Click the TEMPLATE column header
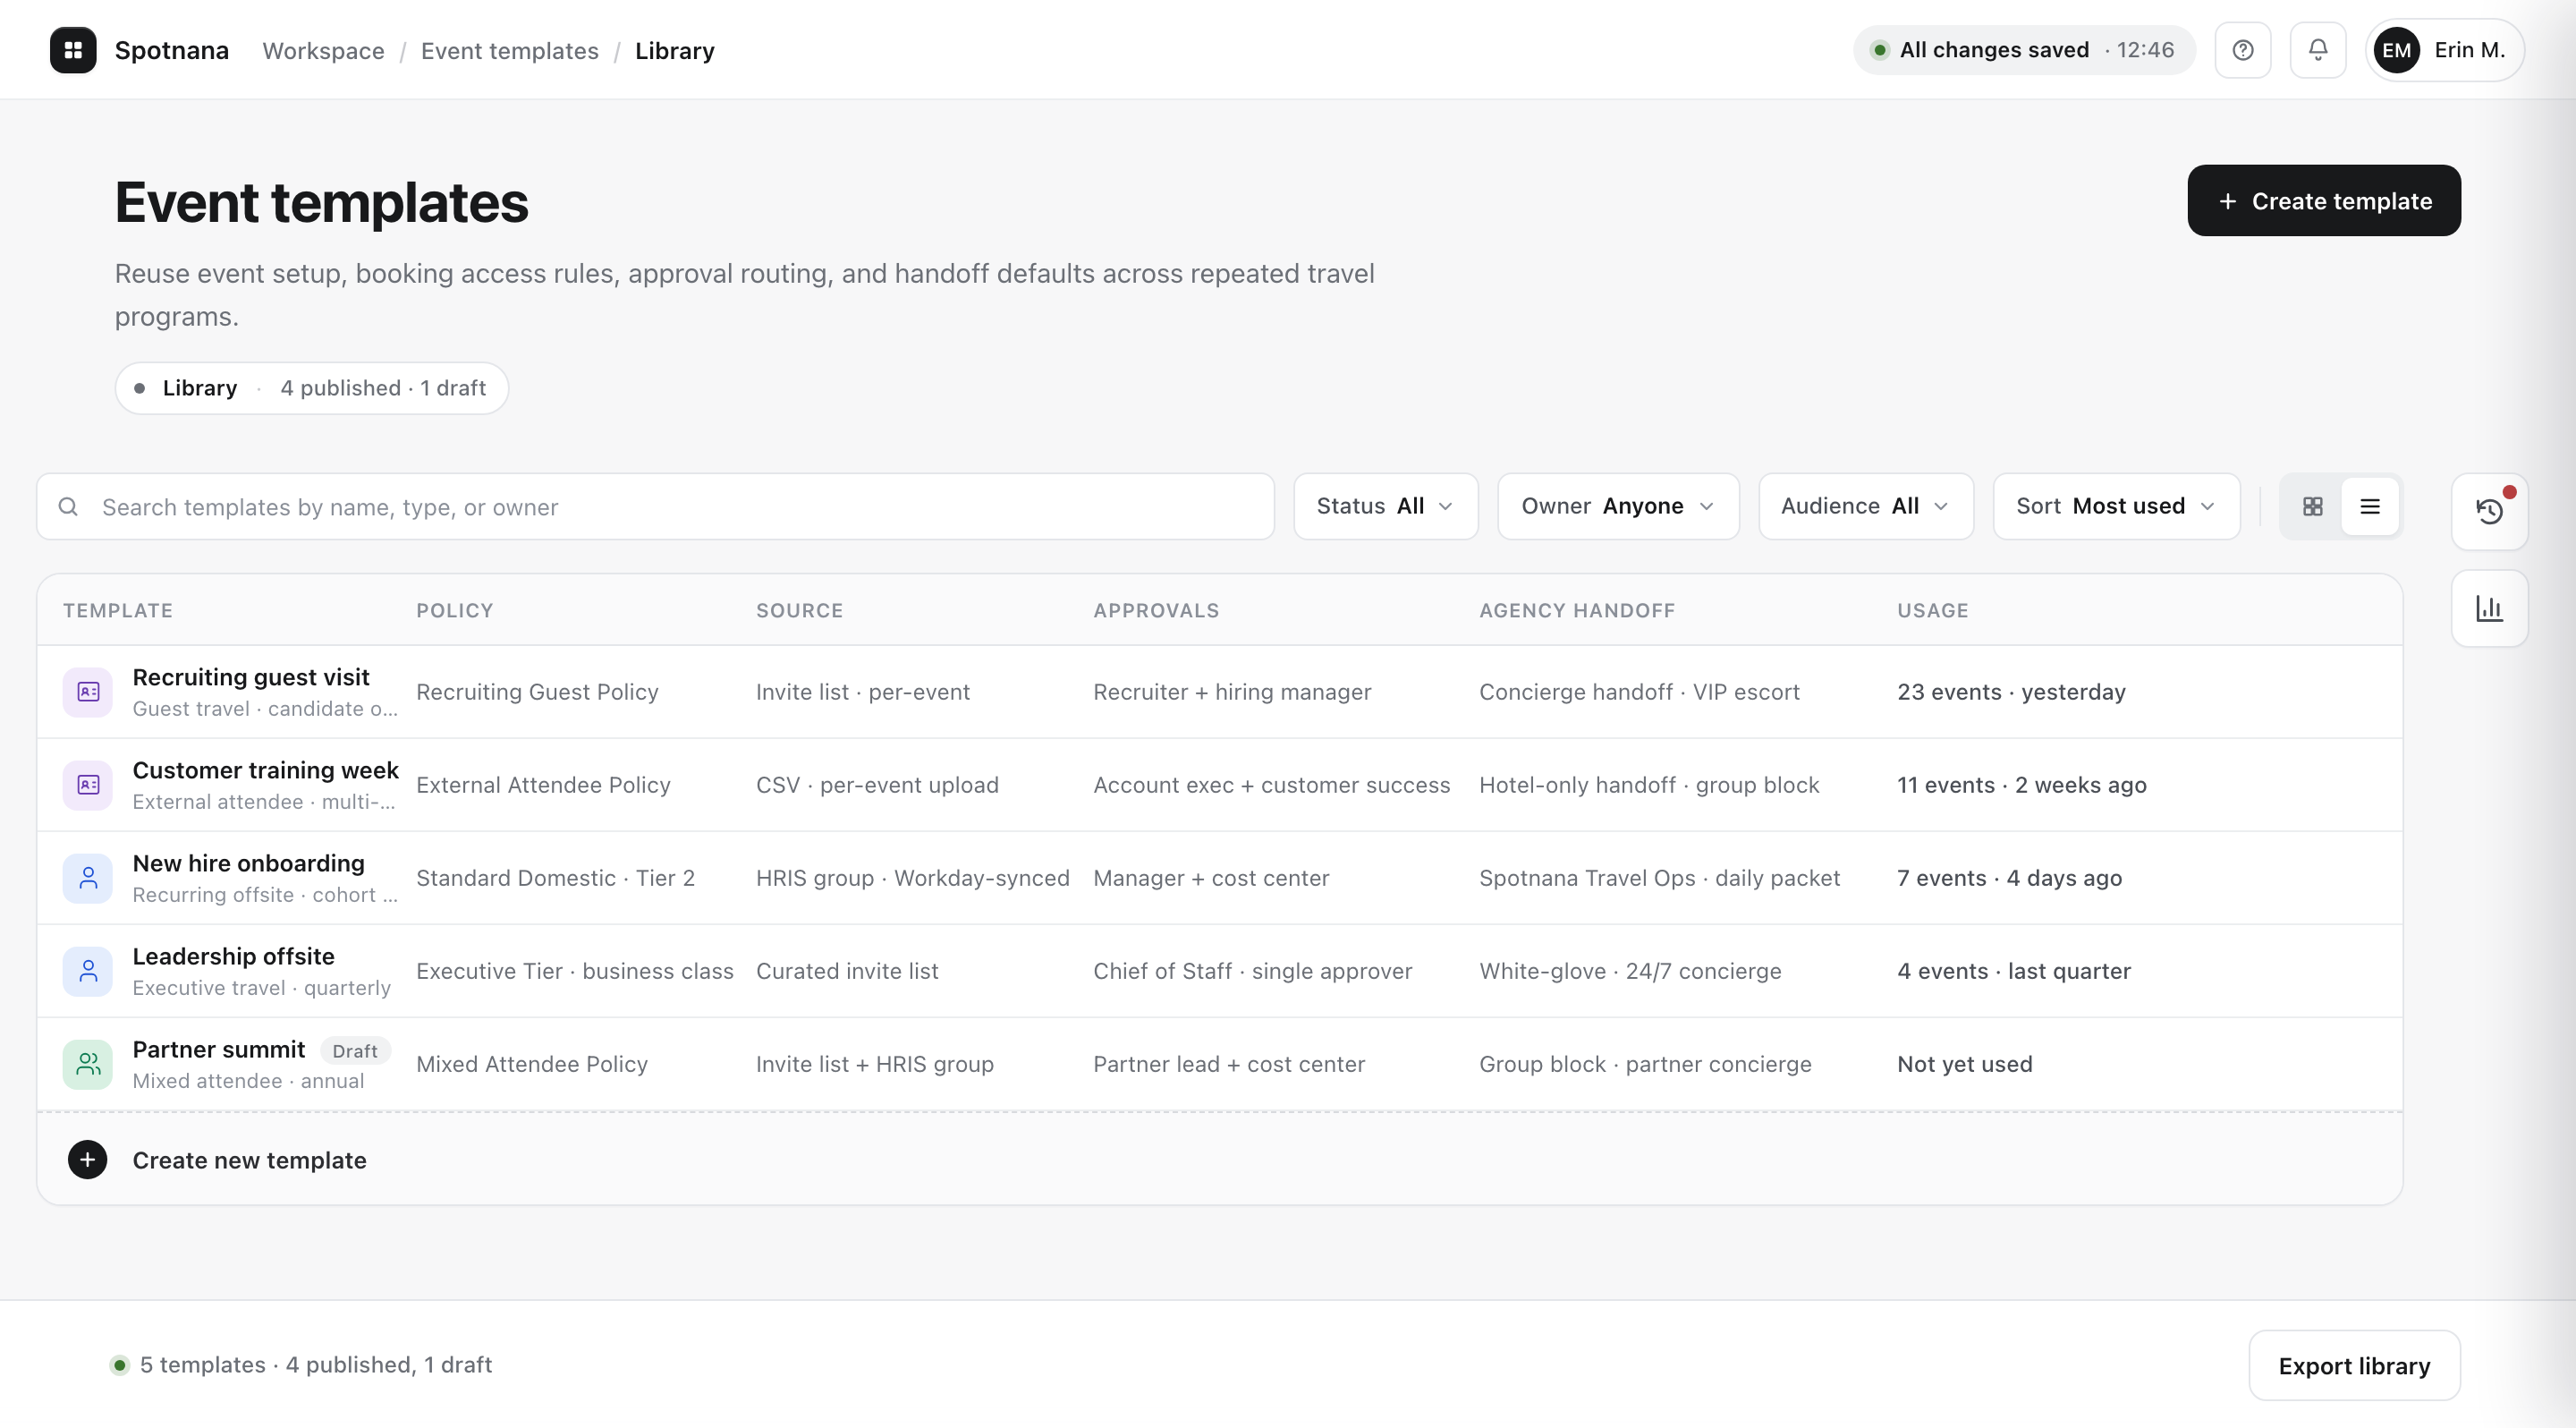Viewport: 2576px width, 1428px height. pyautogui.click(x=118, y=611)
